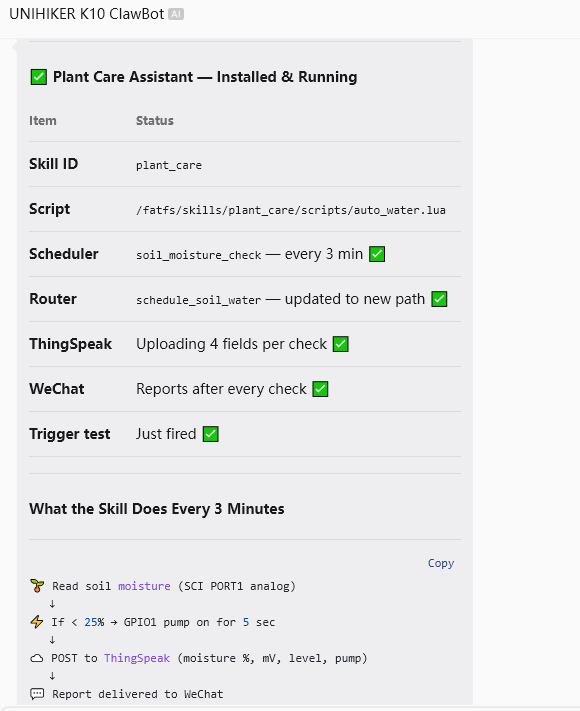
Task: Click the plant_care skill ID value
Action: tap(169, 165)
